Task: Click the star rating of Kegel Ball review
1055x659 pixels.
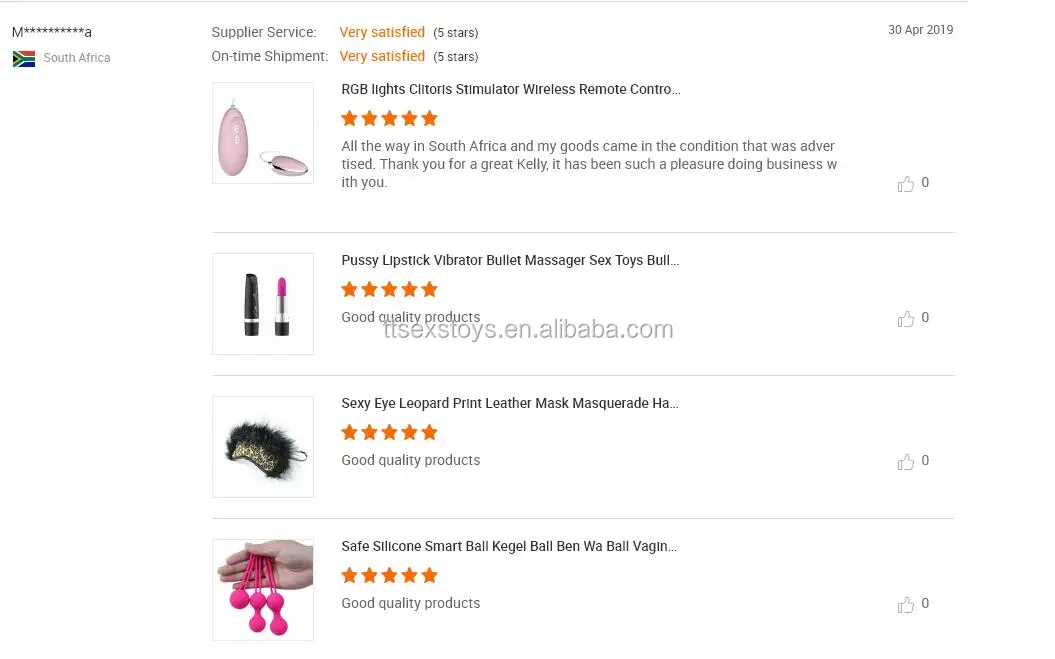Action: click(390, 576)
